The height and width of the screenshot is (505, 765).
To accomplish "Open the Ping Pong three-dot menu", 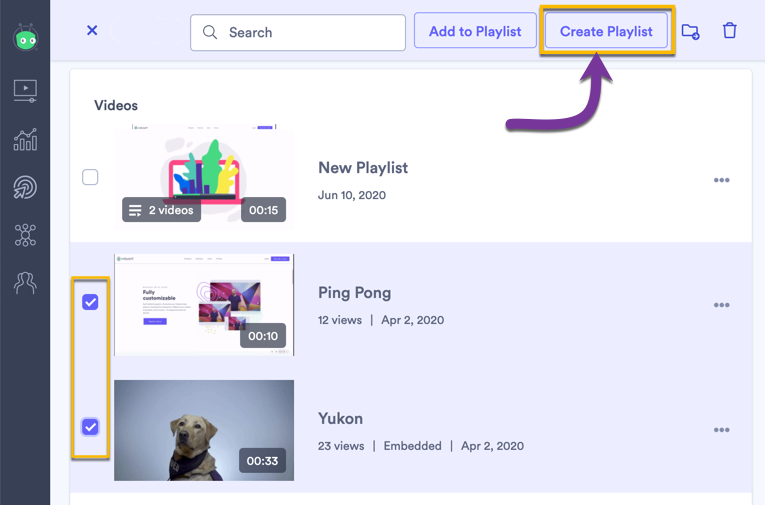I will click(722, 305).
